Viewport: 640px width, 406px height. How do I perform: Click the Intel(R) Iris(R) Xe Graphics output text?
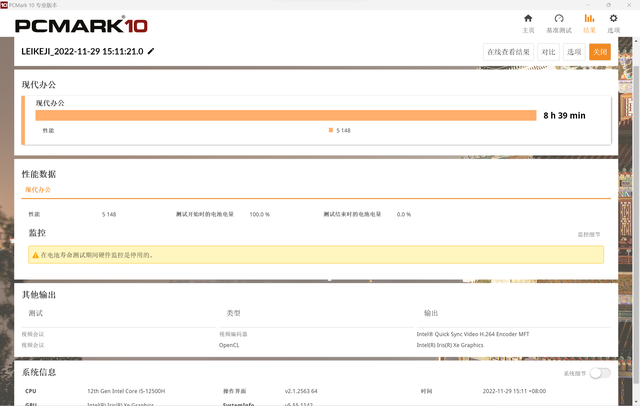[x=450, y=345]
